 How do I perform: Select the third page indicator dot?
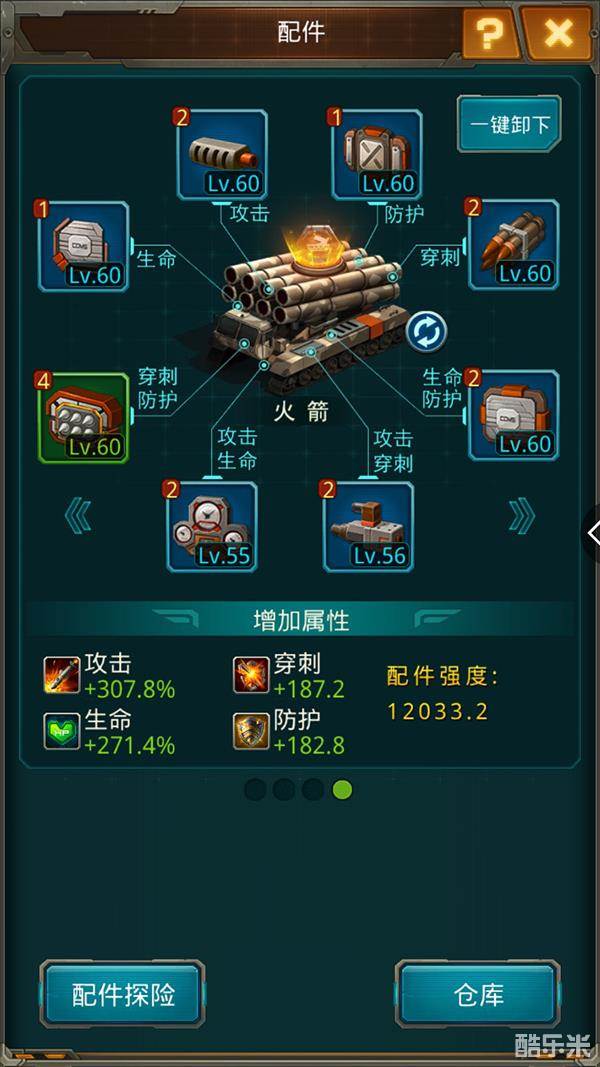coord(314,790)
